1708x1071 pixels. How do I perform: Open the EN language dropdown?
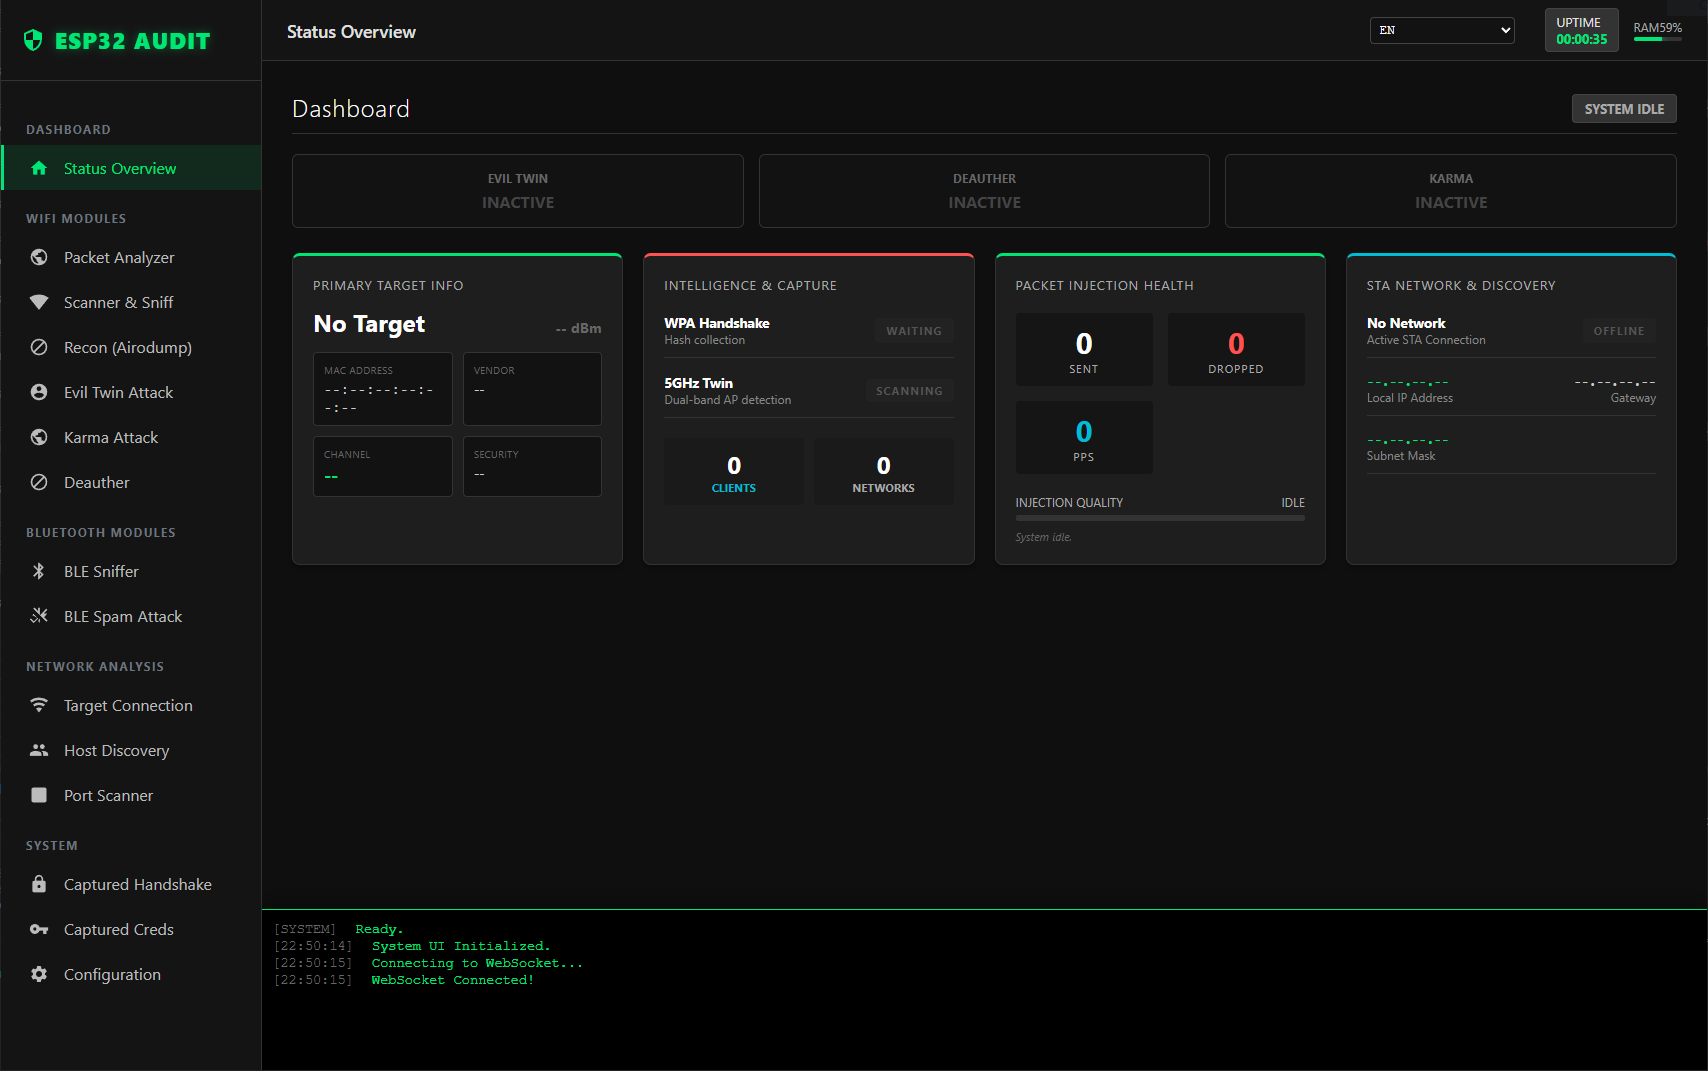[x=1442, y=30]
